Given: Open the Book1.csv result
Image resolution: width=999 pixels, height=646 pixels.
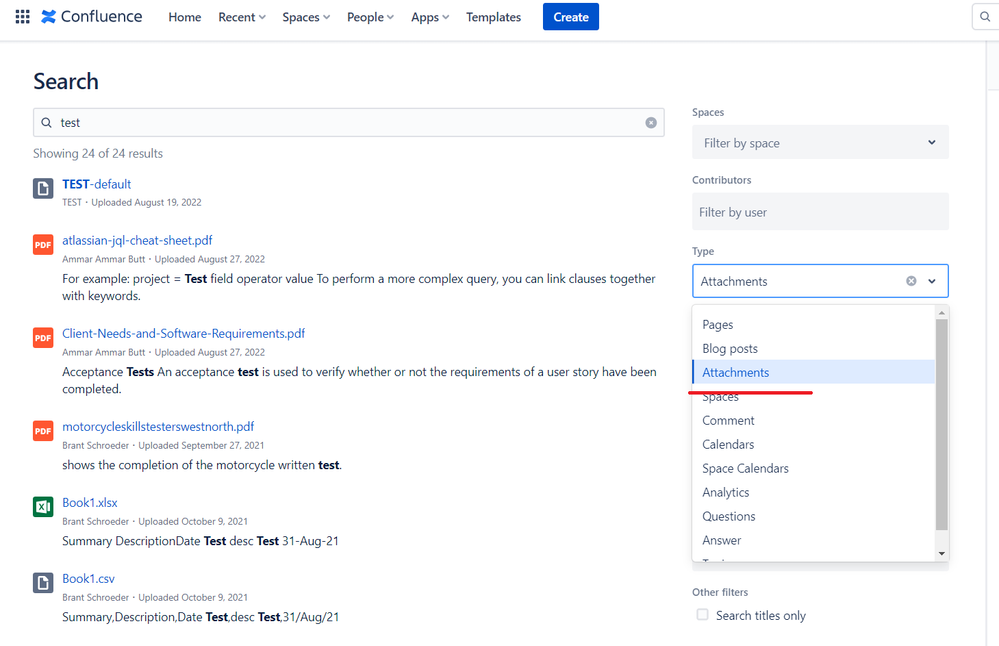Looking at the screenshot, I should click(x=89, y=578).
